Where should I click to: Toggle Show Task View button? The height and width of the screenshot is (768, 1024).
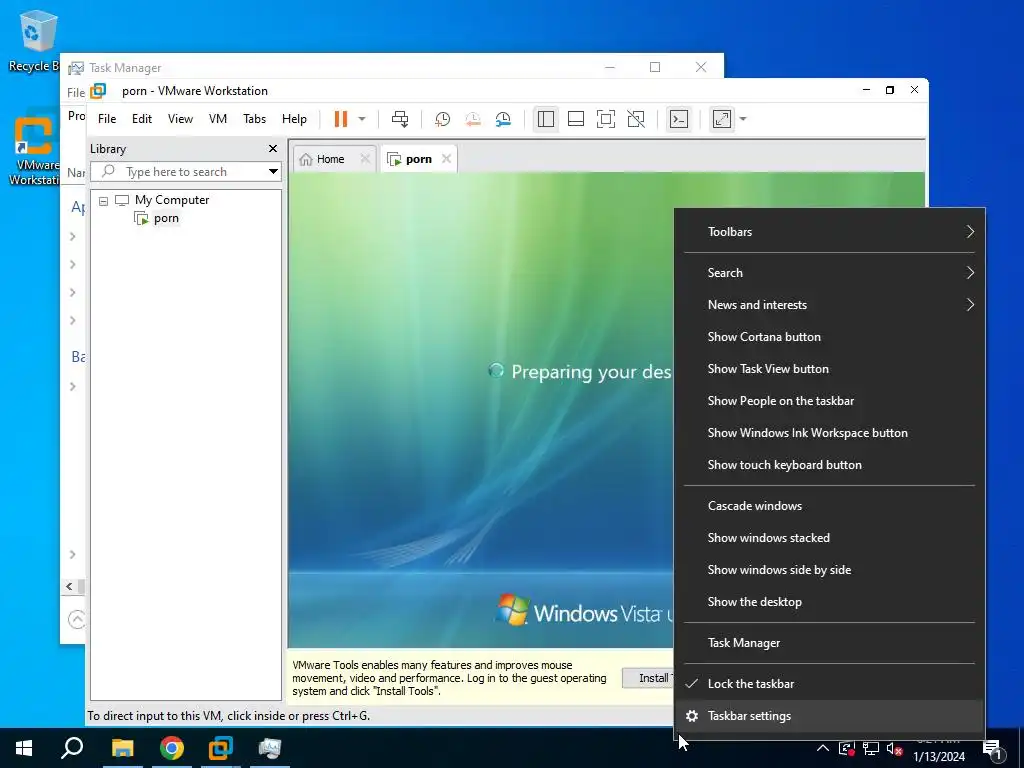pos(829,369)
